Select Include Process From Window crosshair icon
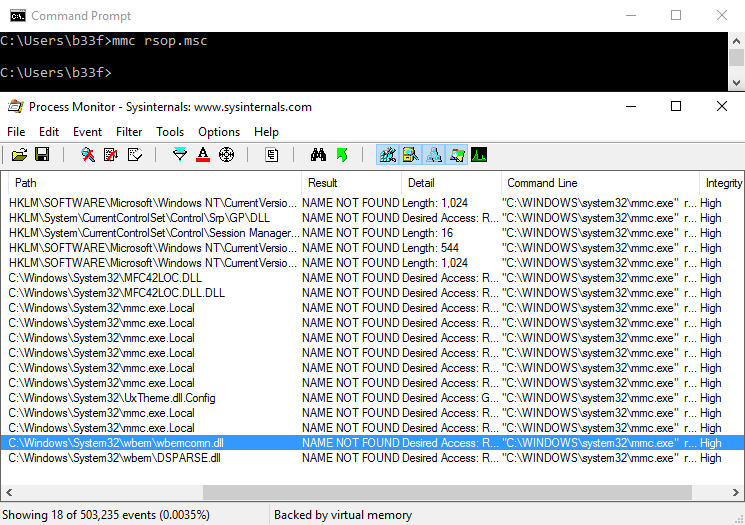Viewport: 745px width, 525px height. coord(226,155)
